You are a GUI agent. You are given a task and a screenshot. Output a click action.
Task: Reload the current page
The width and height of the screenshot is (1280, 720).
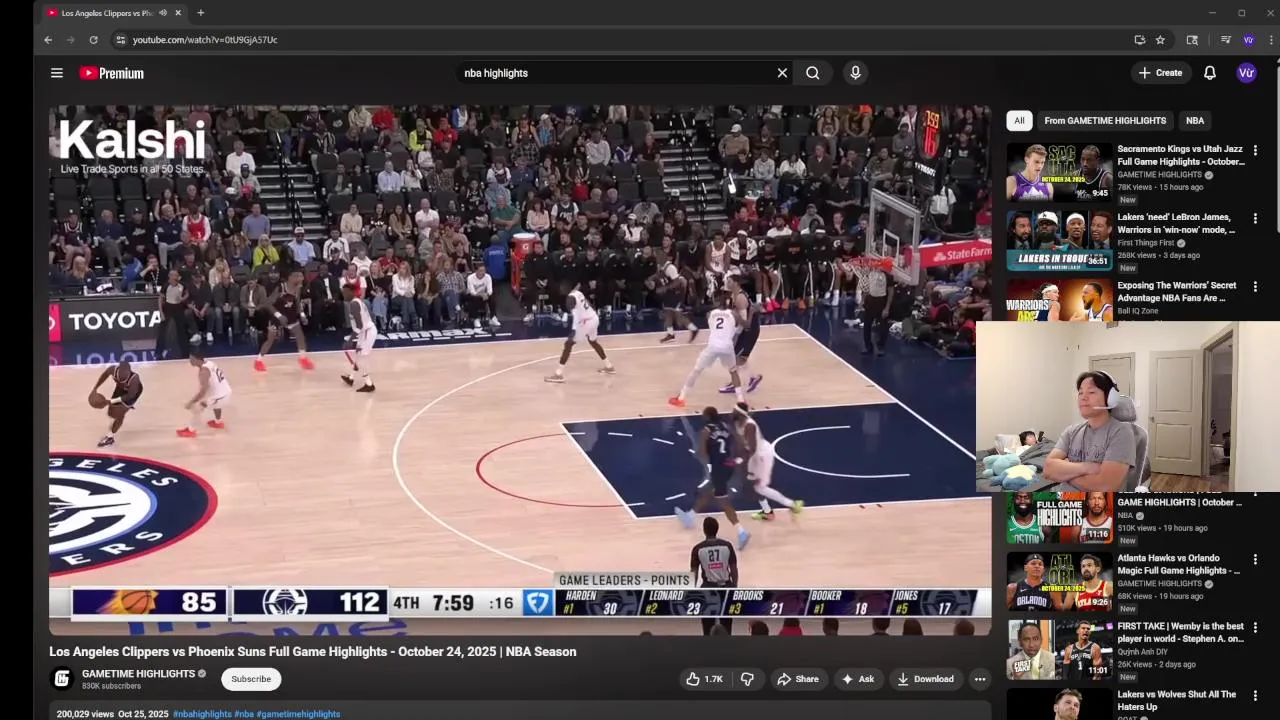click(93, 40)
